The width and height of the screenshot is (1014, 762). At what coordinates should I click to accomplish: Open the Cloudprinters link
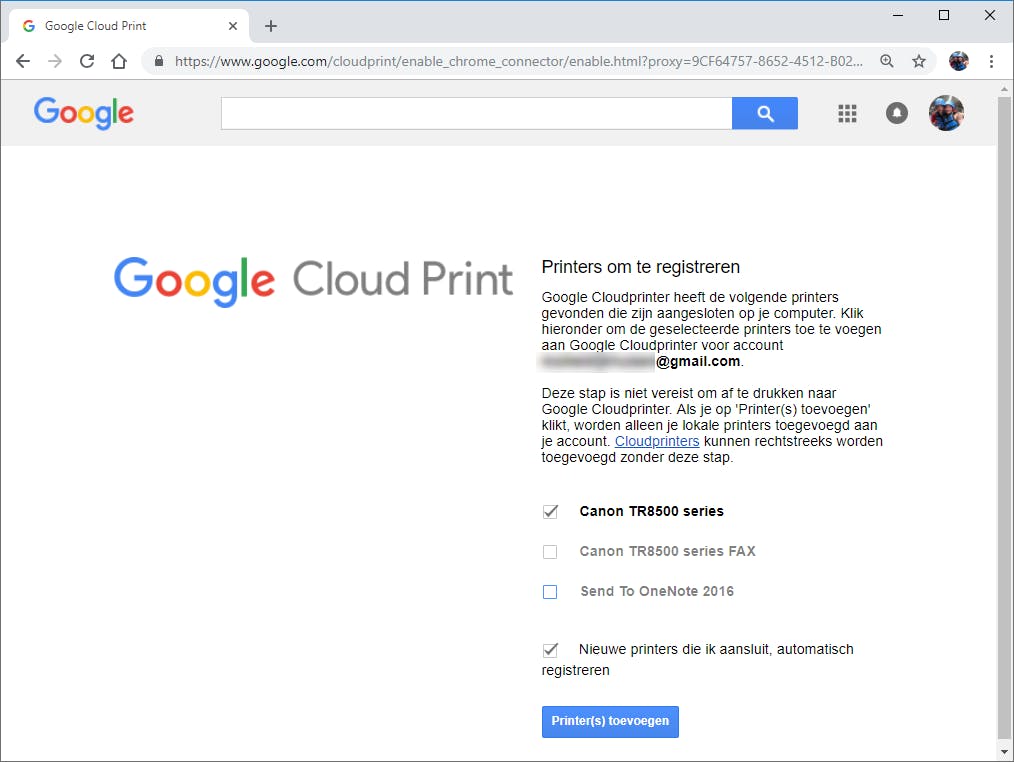[656, 441]
